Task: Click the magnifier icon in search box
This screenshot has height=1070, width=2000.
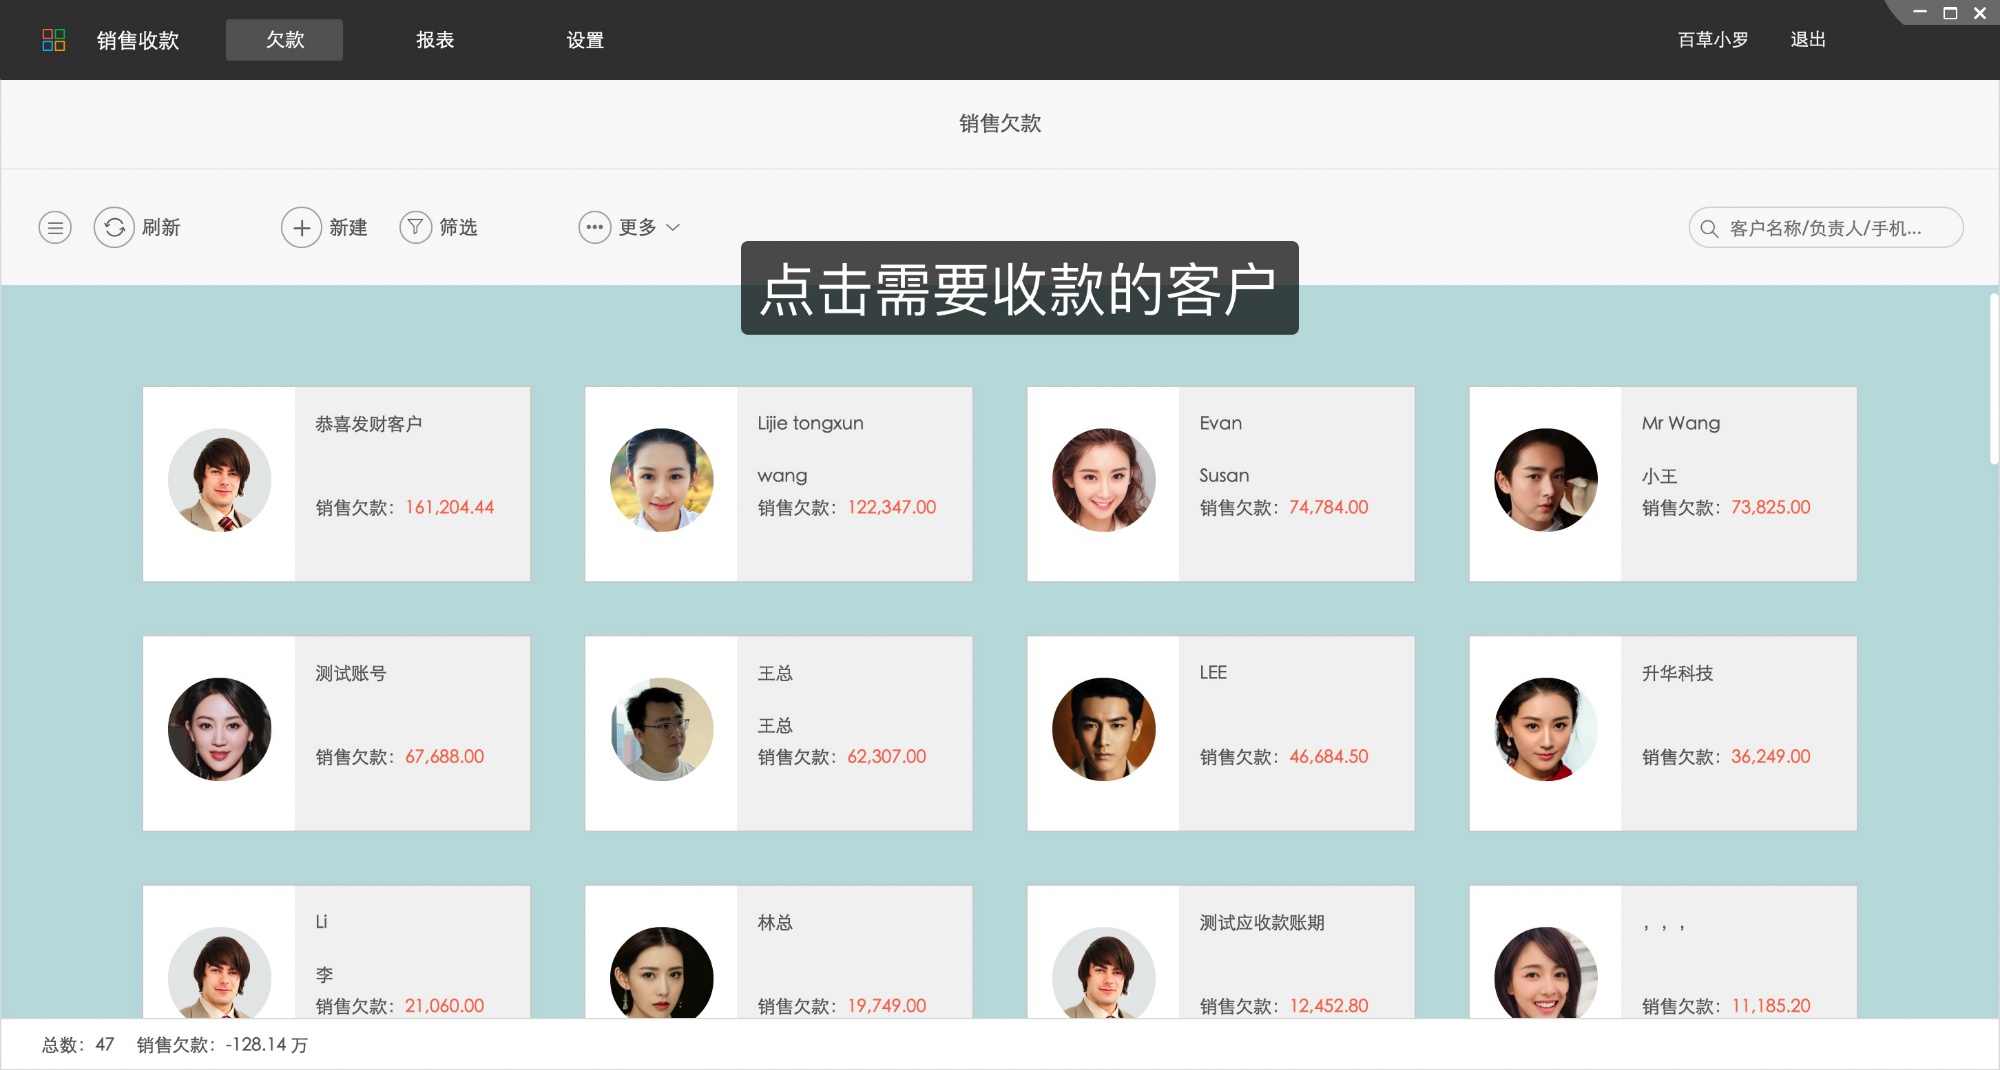Action: coord(1707,228)
